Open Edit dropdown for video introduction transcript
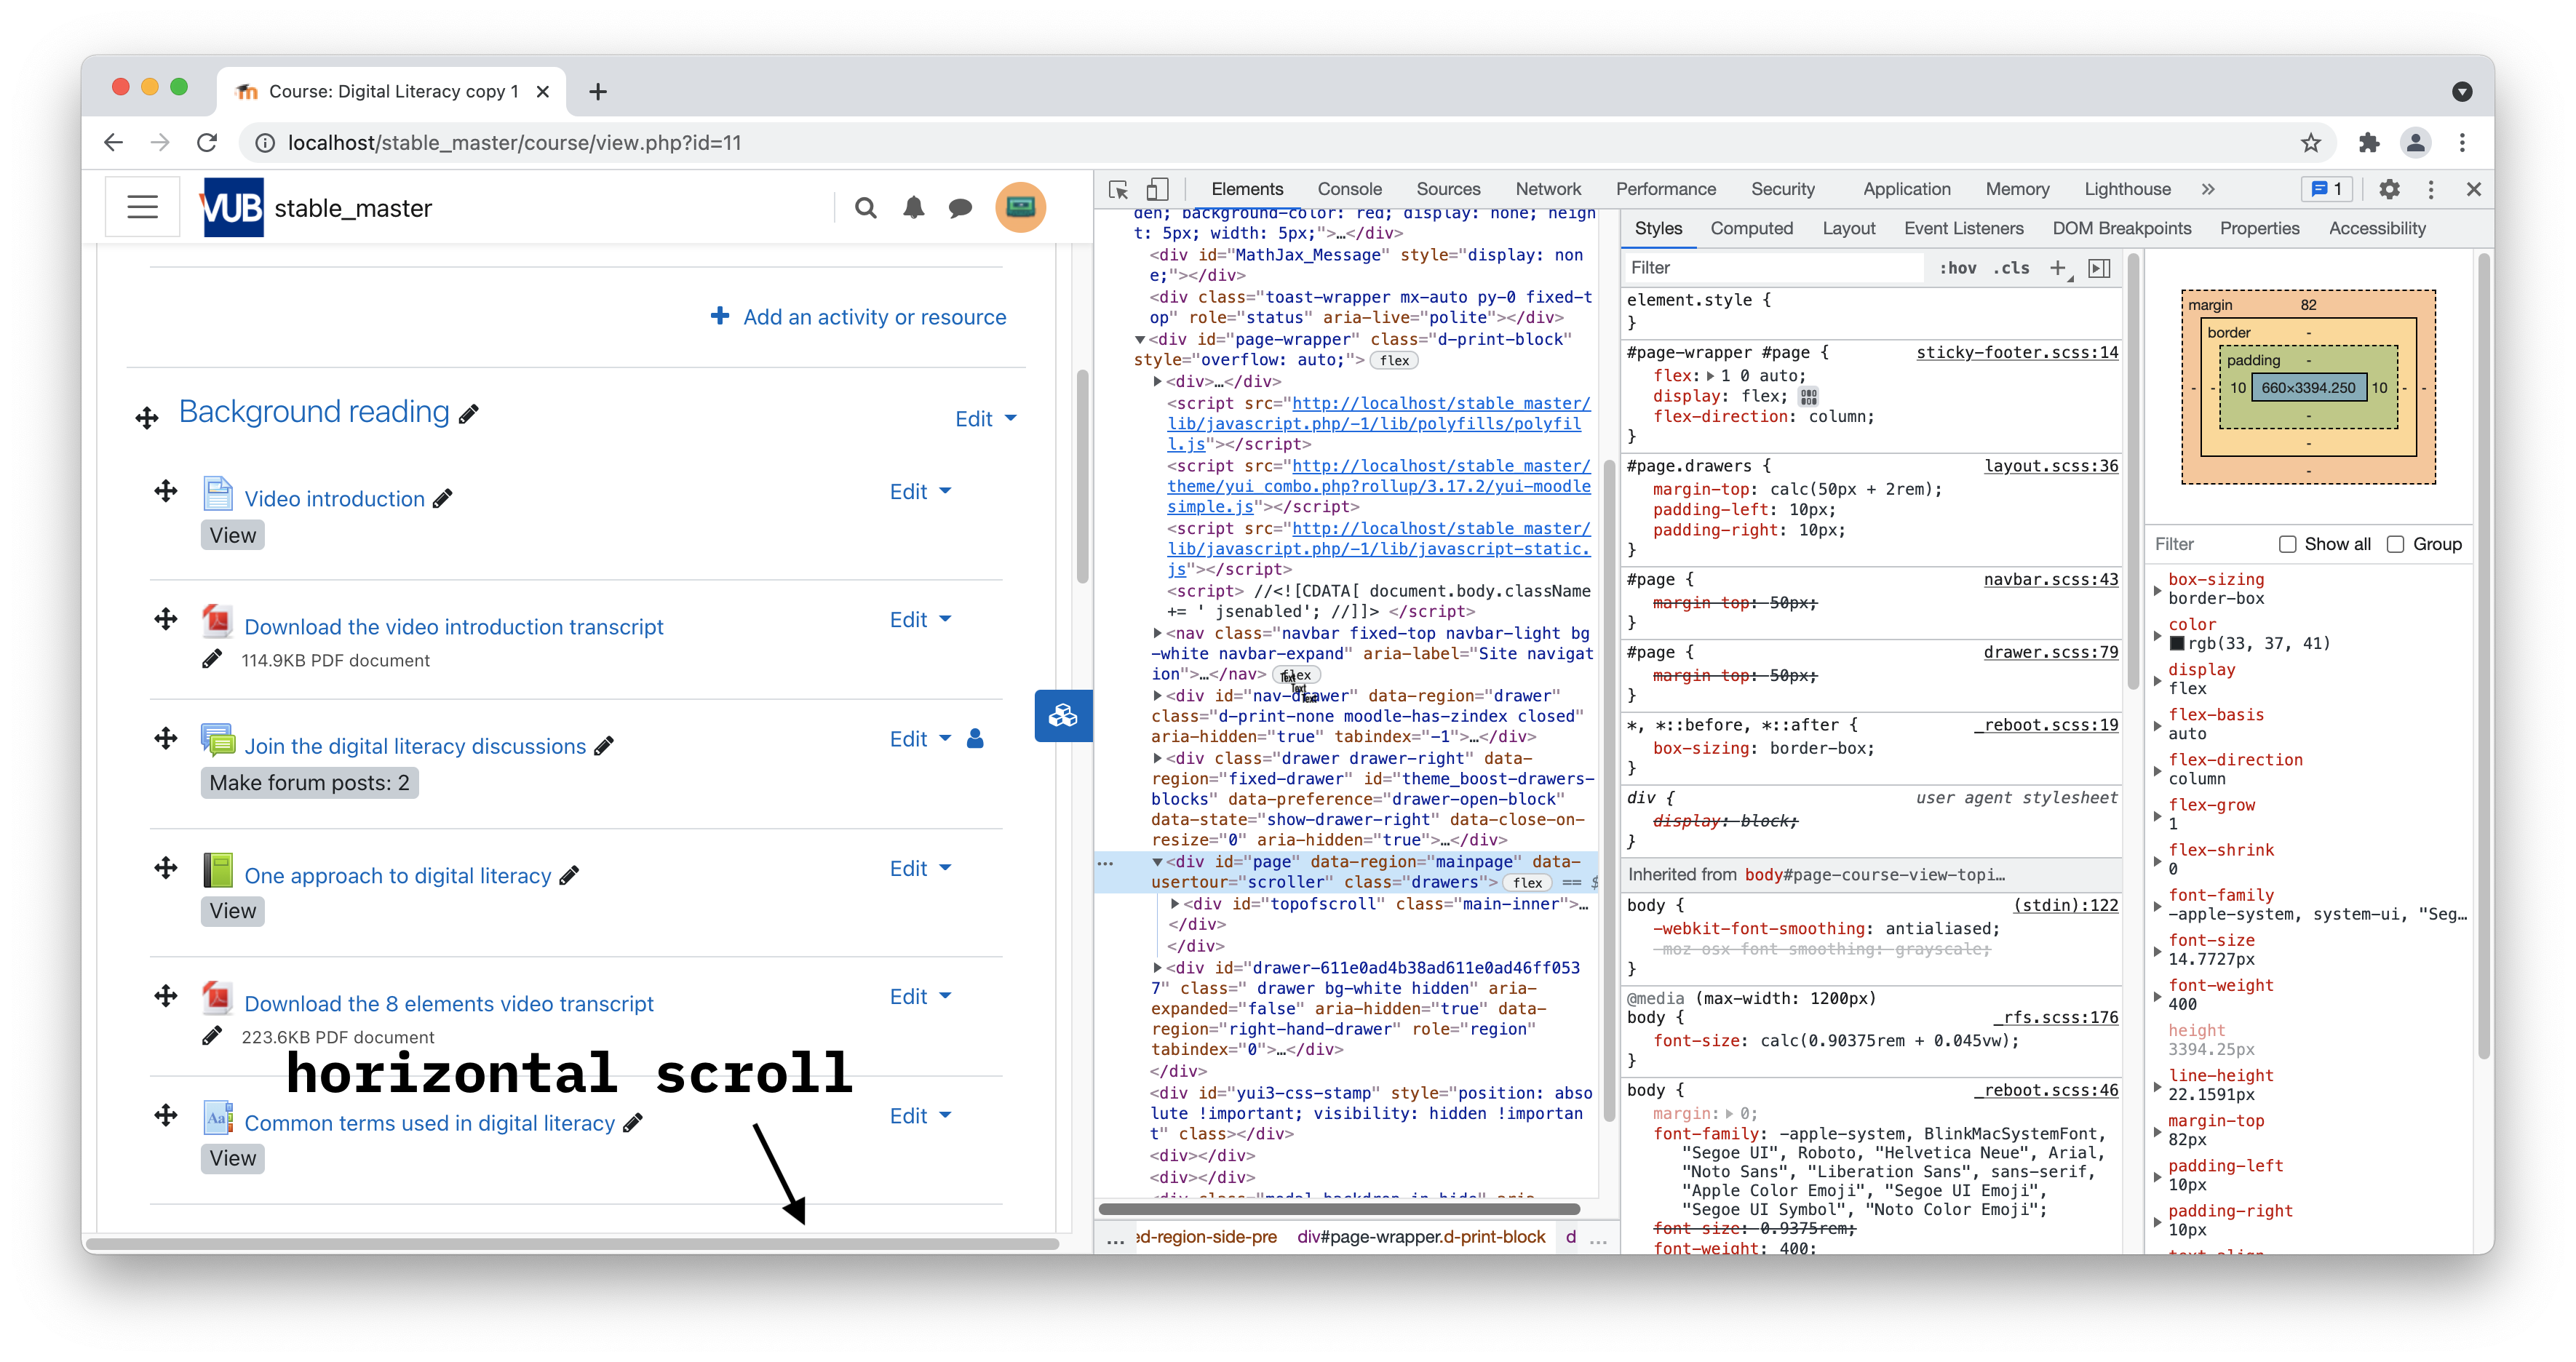 920,620
